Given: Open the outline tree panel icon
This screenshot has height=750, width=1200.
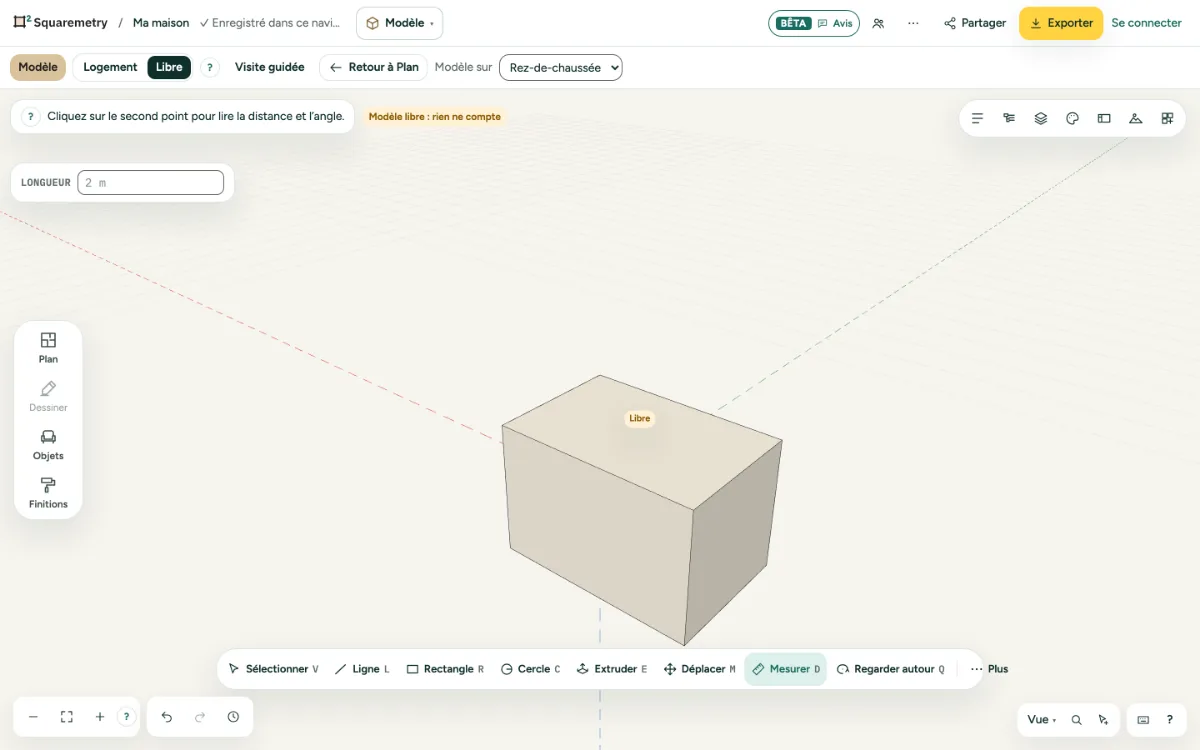Looking at the screenshot, I should coord(1009,118).
